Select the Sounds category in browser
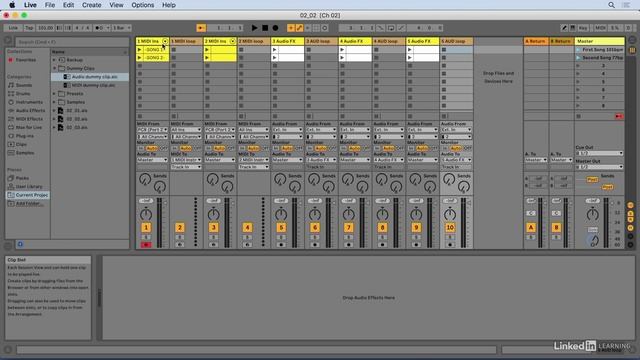This screenshot has width=640, height=360. pos(24,85)
